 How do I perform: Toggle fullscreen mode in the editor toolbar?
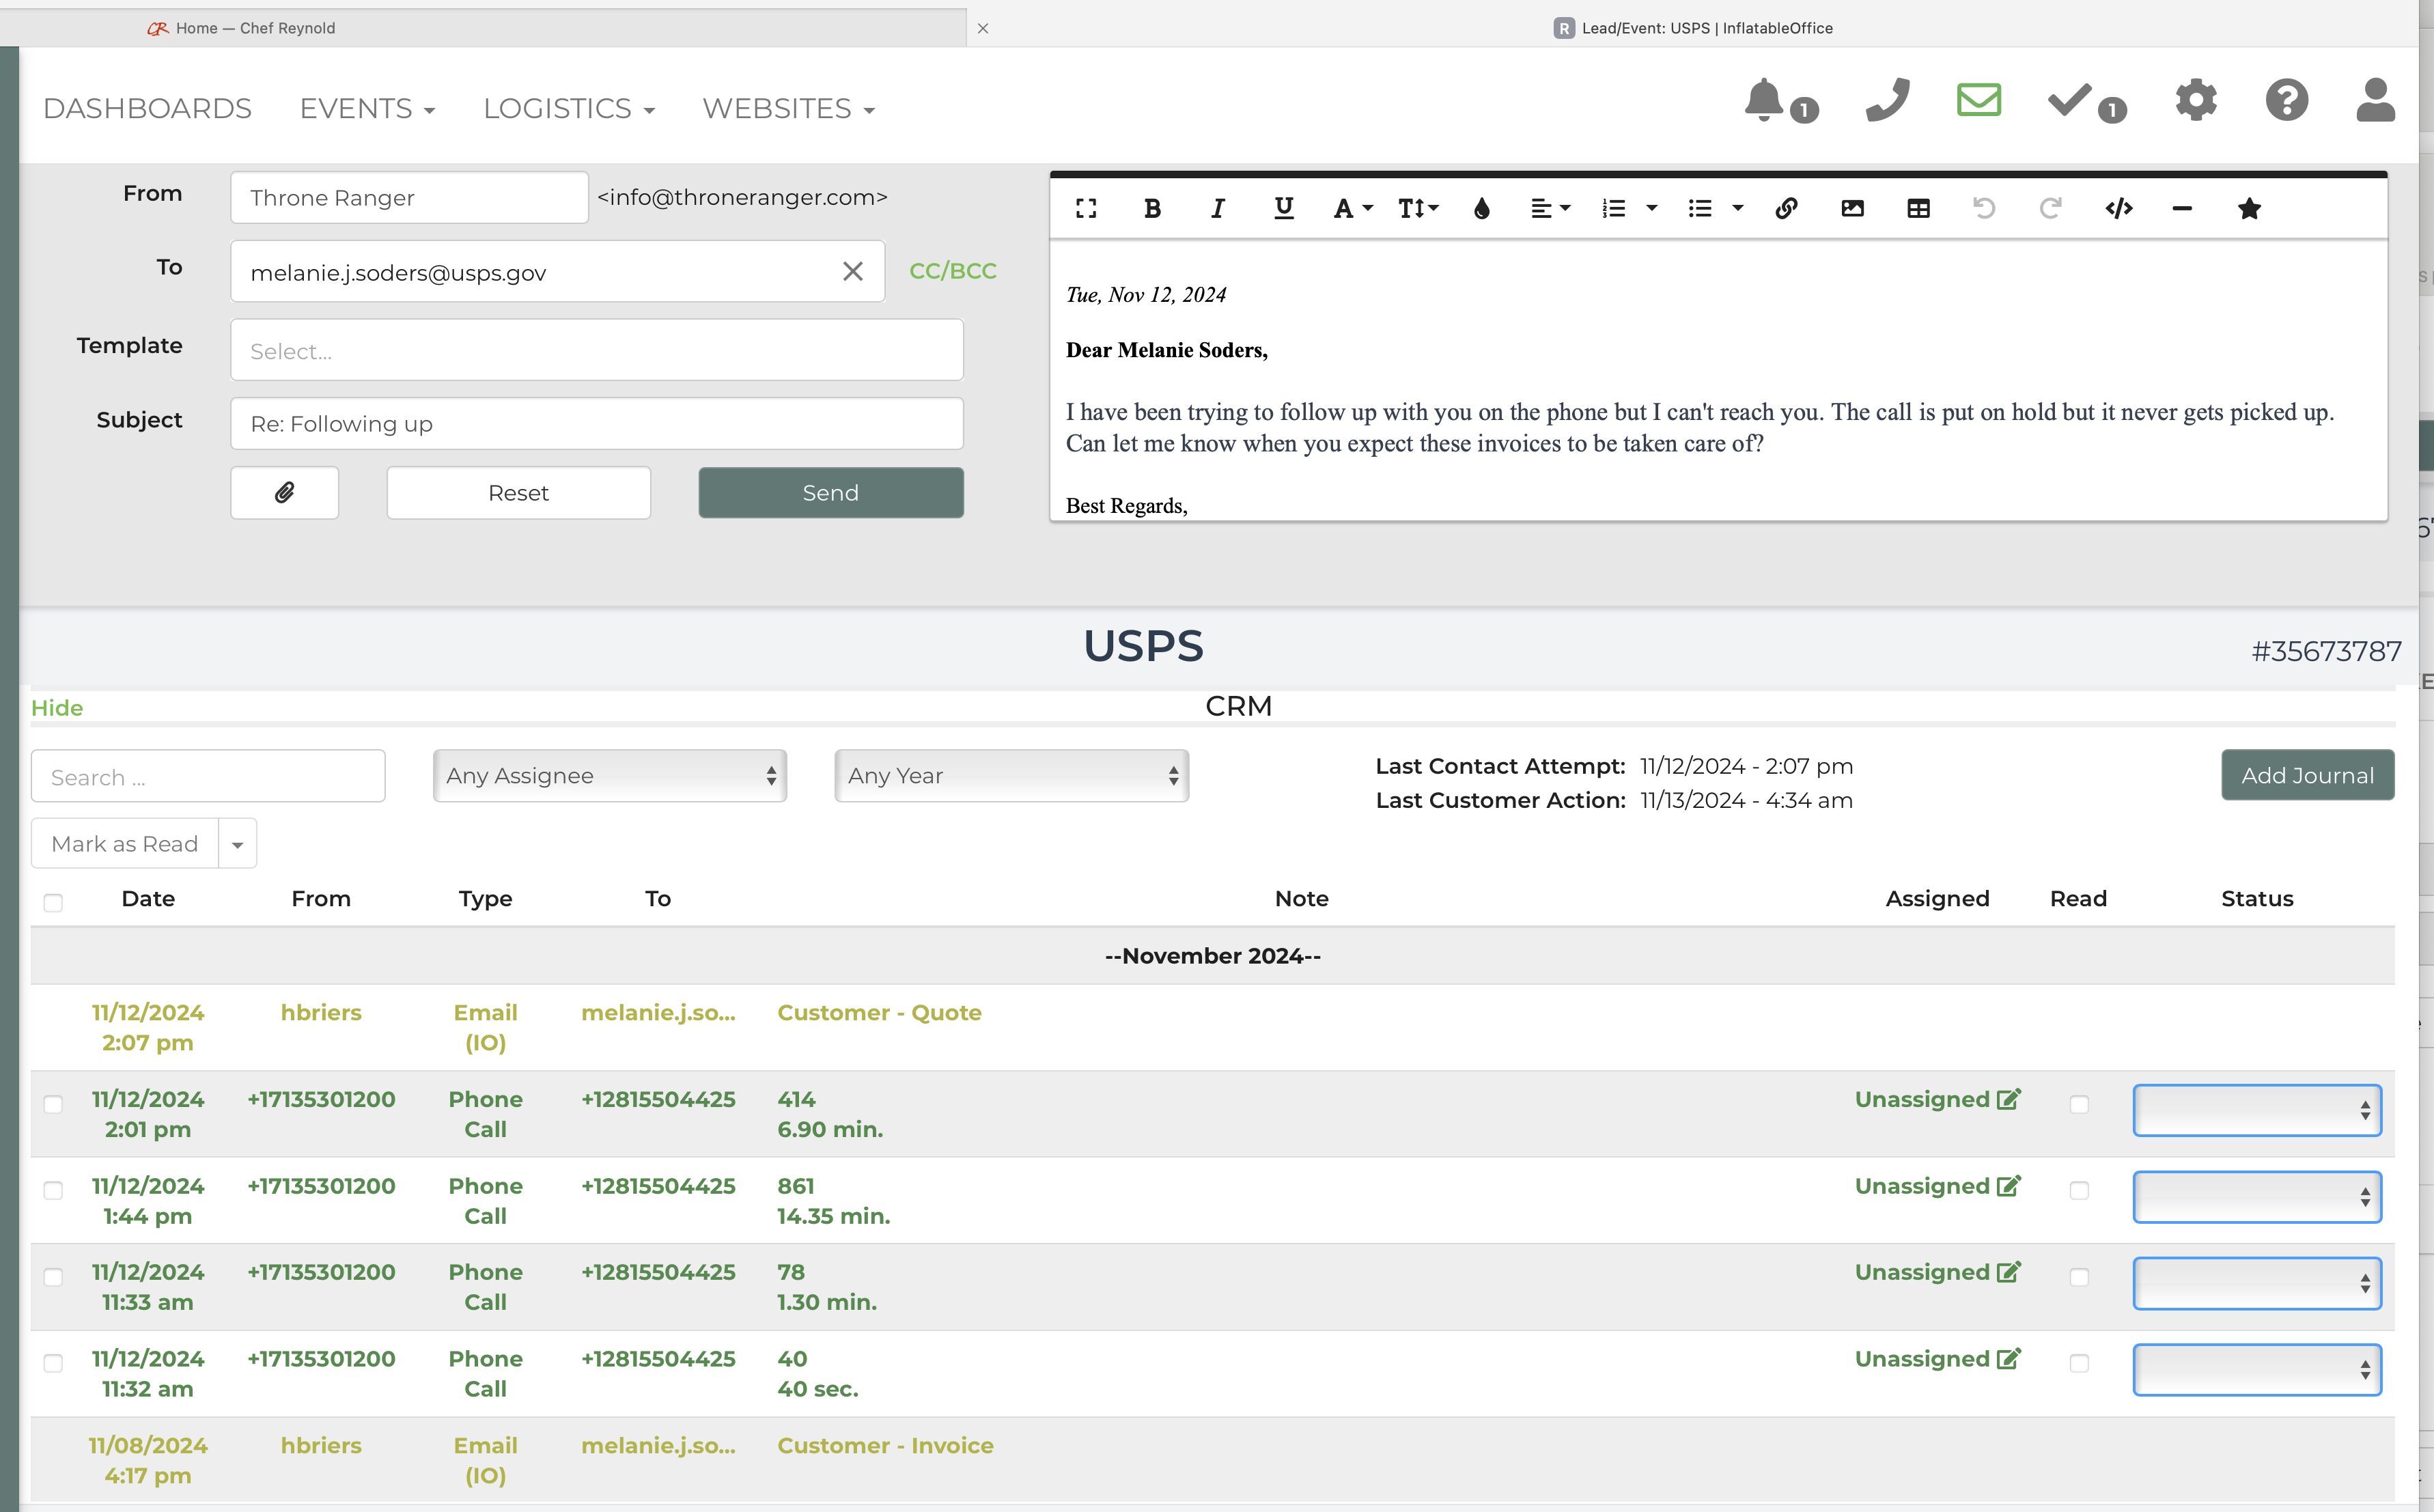1086,208
